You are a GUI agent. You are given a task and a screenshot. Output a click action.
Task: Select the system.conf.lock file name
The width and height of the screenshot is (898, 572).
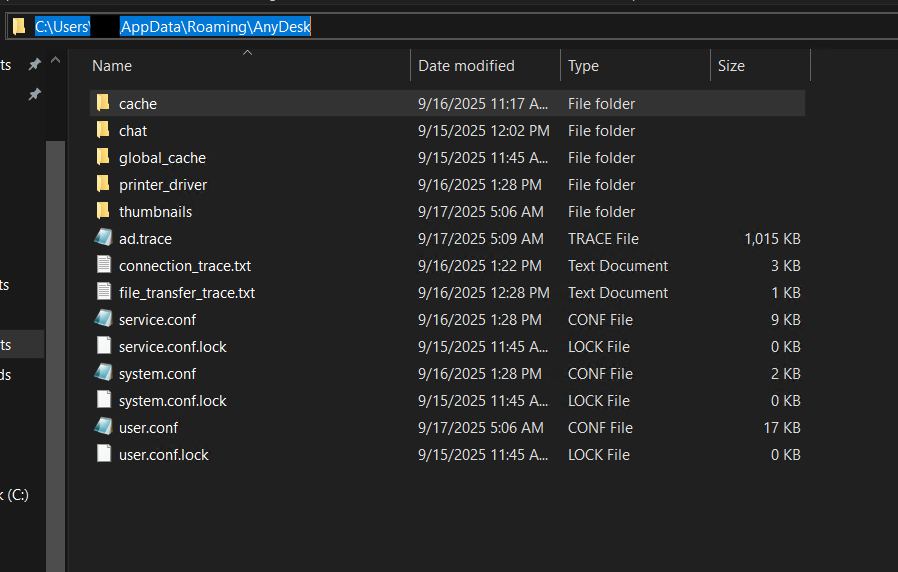click(172, 401)
